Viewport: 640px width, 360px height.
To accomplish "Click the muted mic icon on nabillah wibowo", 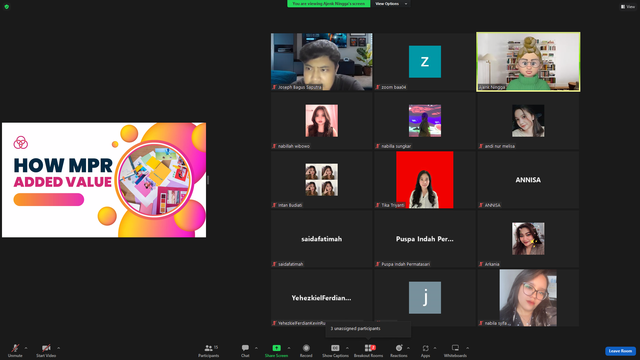I will click(274, 146).
